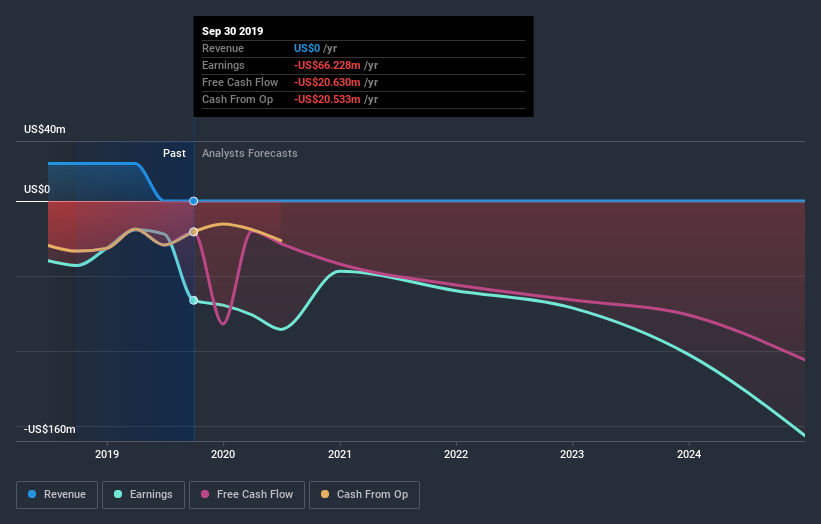Toggle the Revenue legend button
821x524 pixels.
[x=57, y=495]
